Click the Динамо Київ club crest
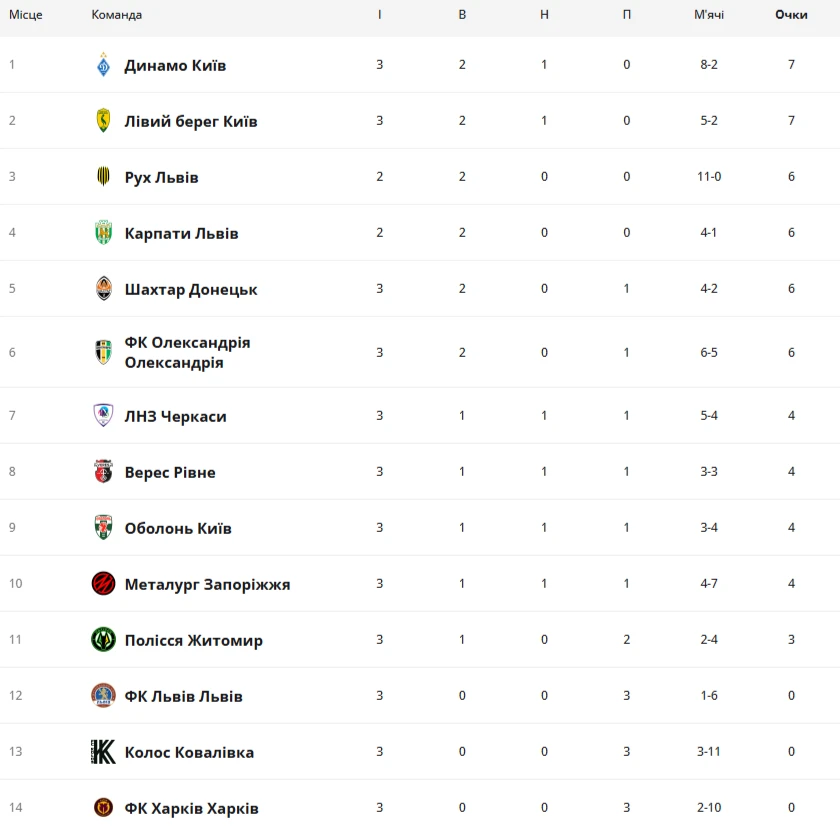Screen dimensions: 840x831 103,65
